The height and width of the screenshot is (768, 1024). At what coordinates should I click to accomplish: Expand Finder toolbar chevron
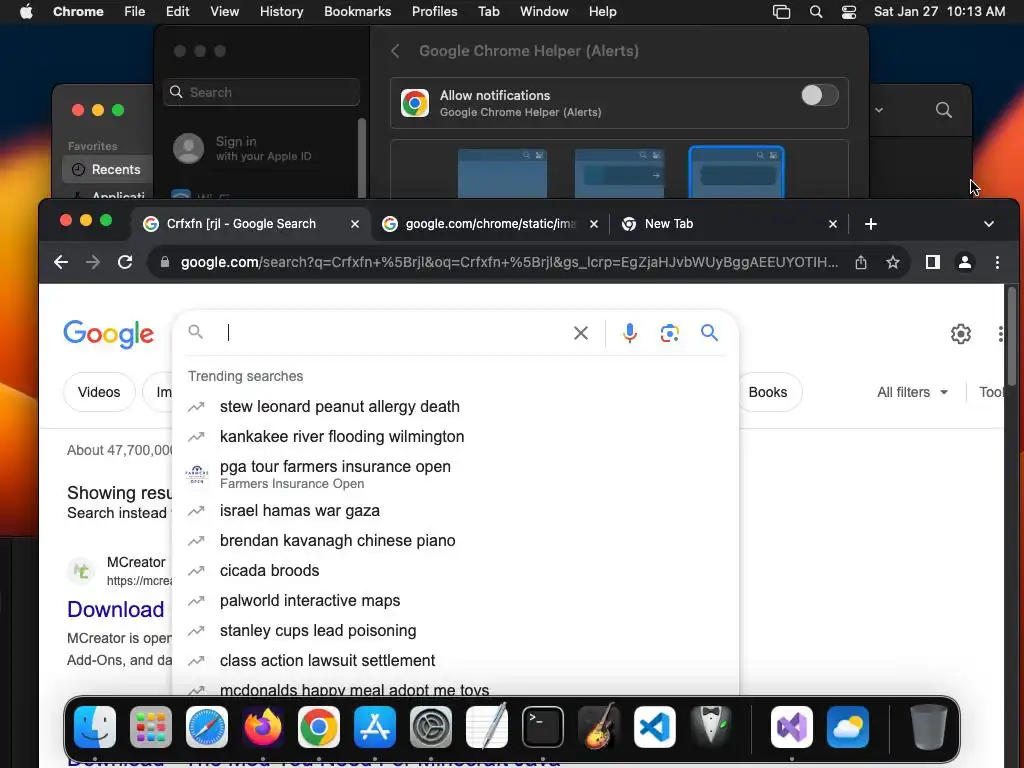[879, 110]
